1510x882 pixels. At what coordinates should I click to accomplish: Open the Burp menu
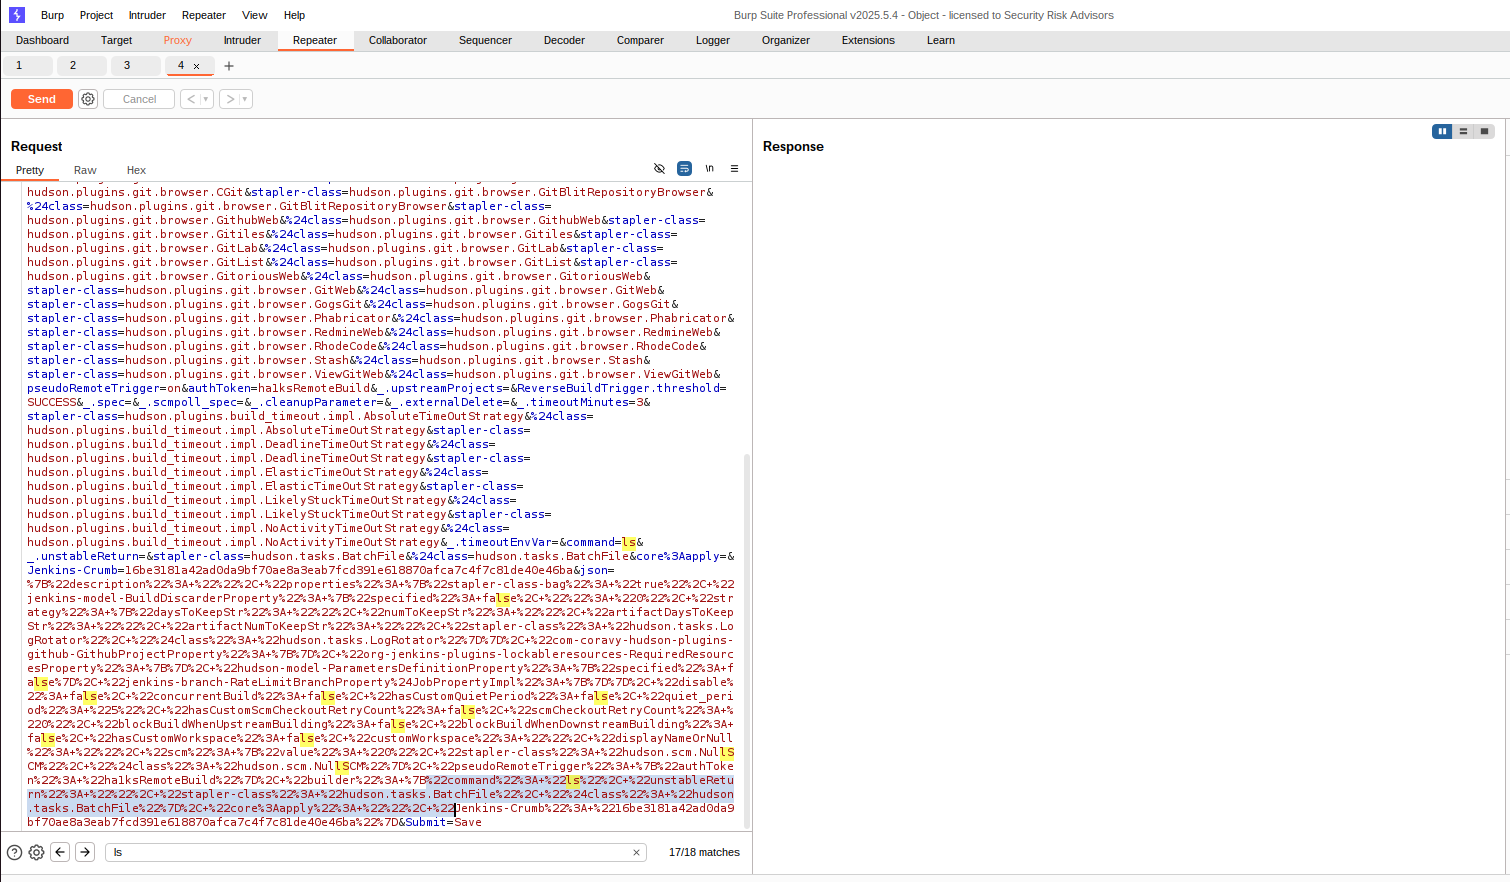(x=52, y=15)
